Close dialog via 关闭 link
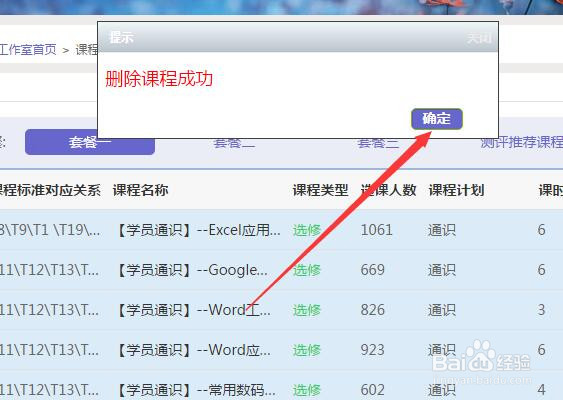This screenshot has height=400, width=563. click(479, 38)
